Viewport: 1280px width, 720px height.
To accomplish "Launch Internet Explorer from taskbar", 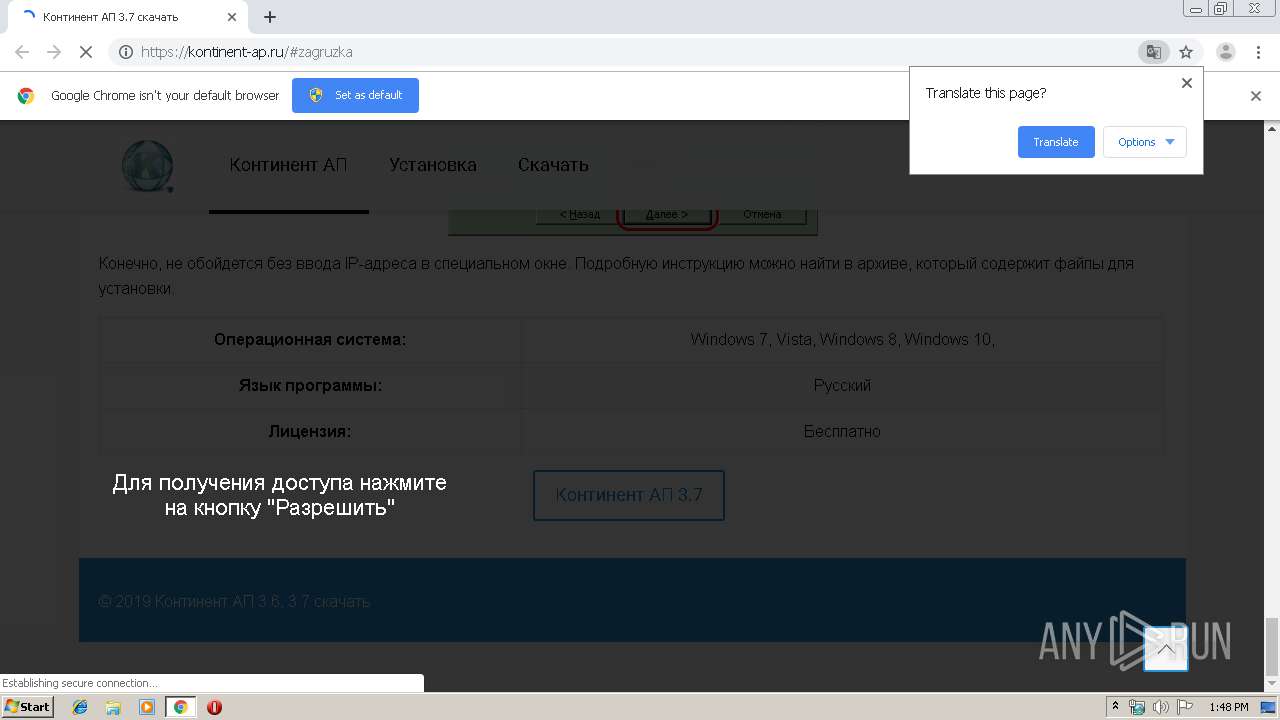I will (x=80, y=707).
